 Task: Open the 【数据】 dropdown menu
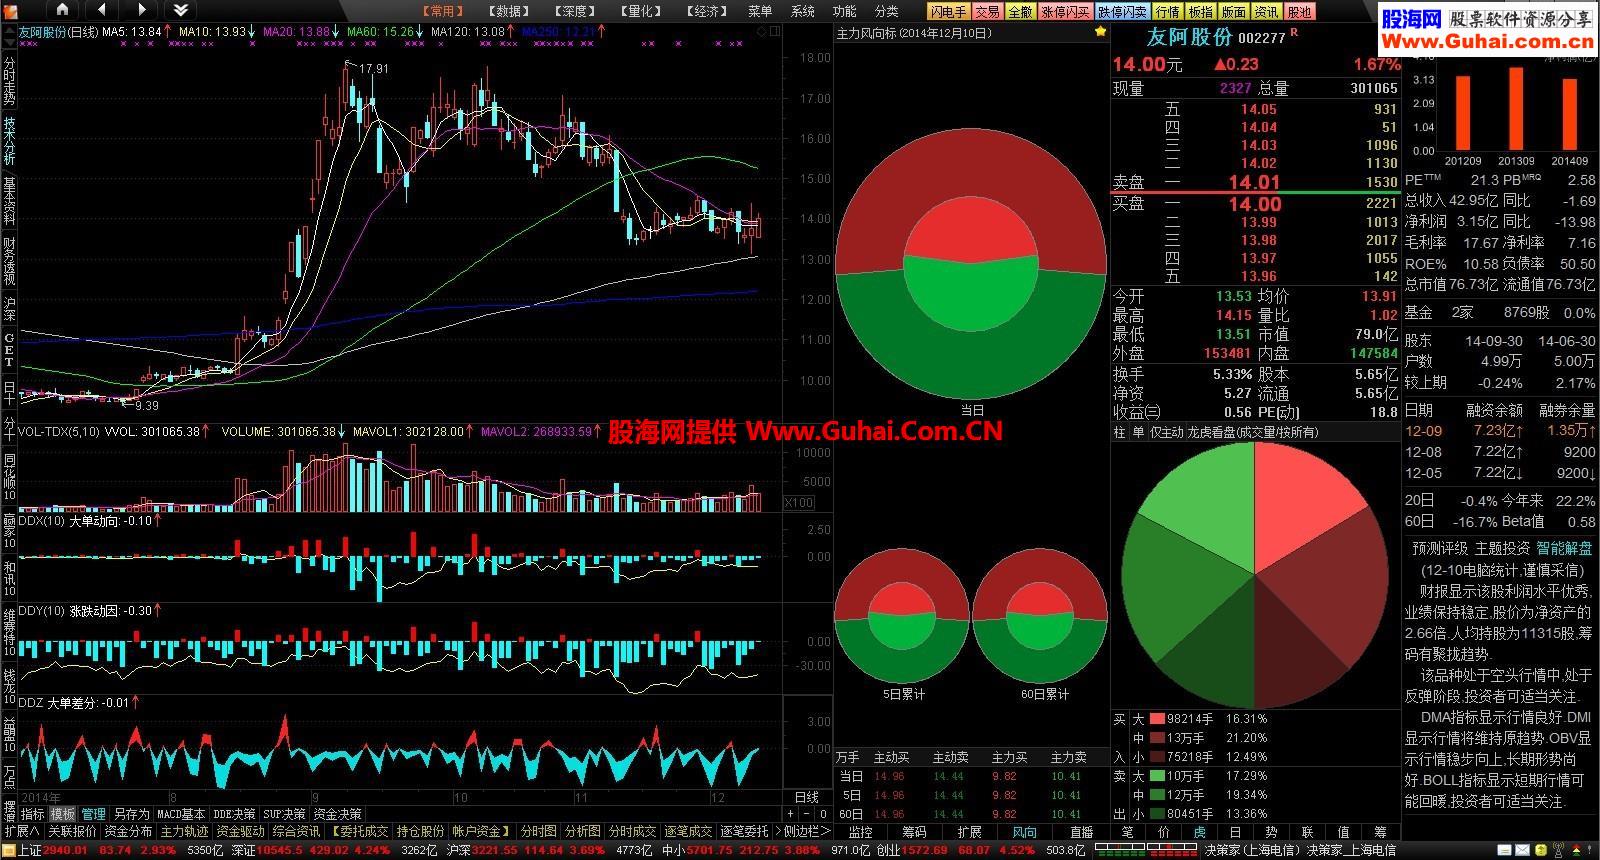[510, 11]
